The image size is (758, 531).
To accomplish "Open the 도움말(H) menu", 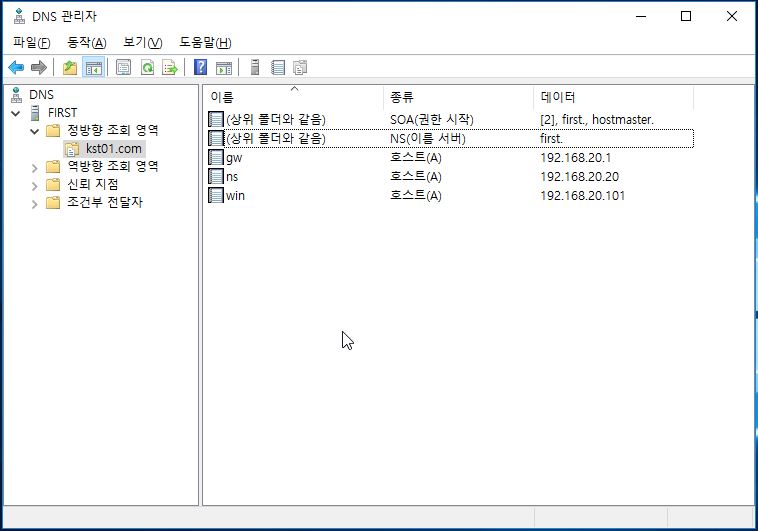I will [205, 43].
